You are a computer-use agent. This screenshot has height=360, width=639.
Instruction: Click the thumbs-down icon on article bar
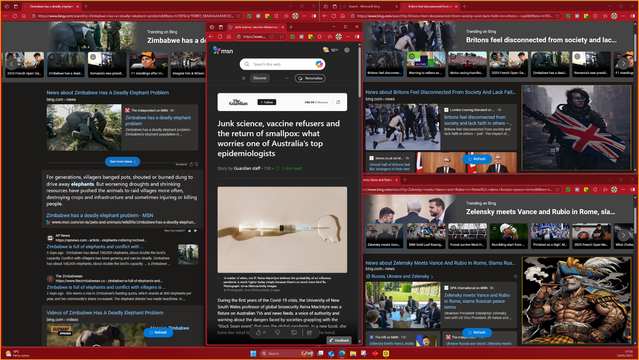click(x=278, y=332)
